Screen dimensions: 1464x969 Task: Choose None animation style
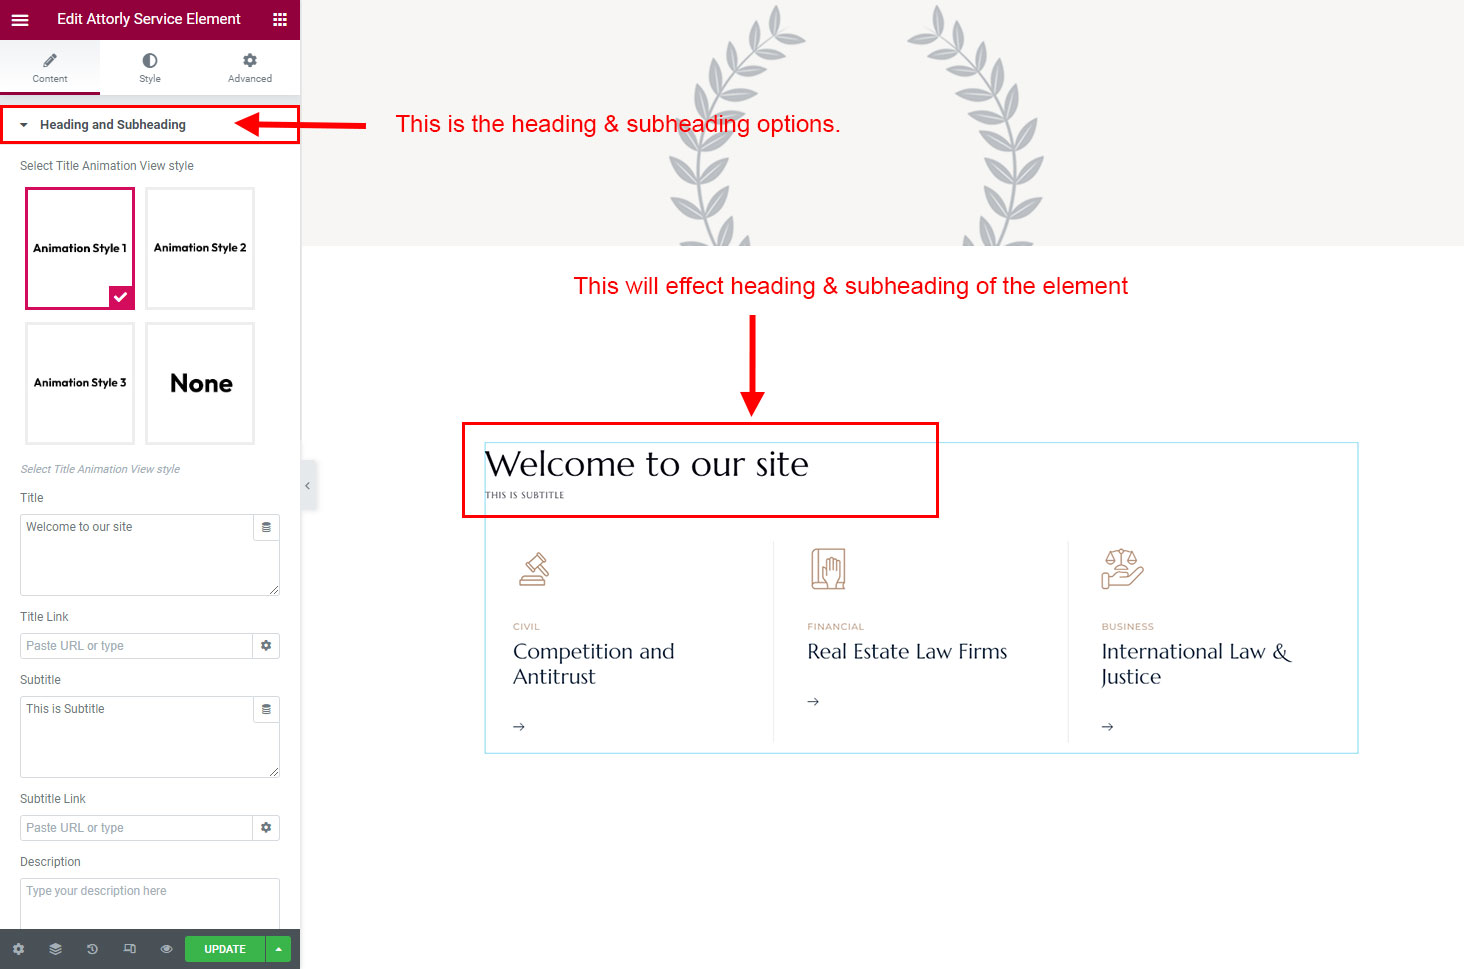200,383
